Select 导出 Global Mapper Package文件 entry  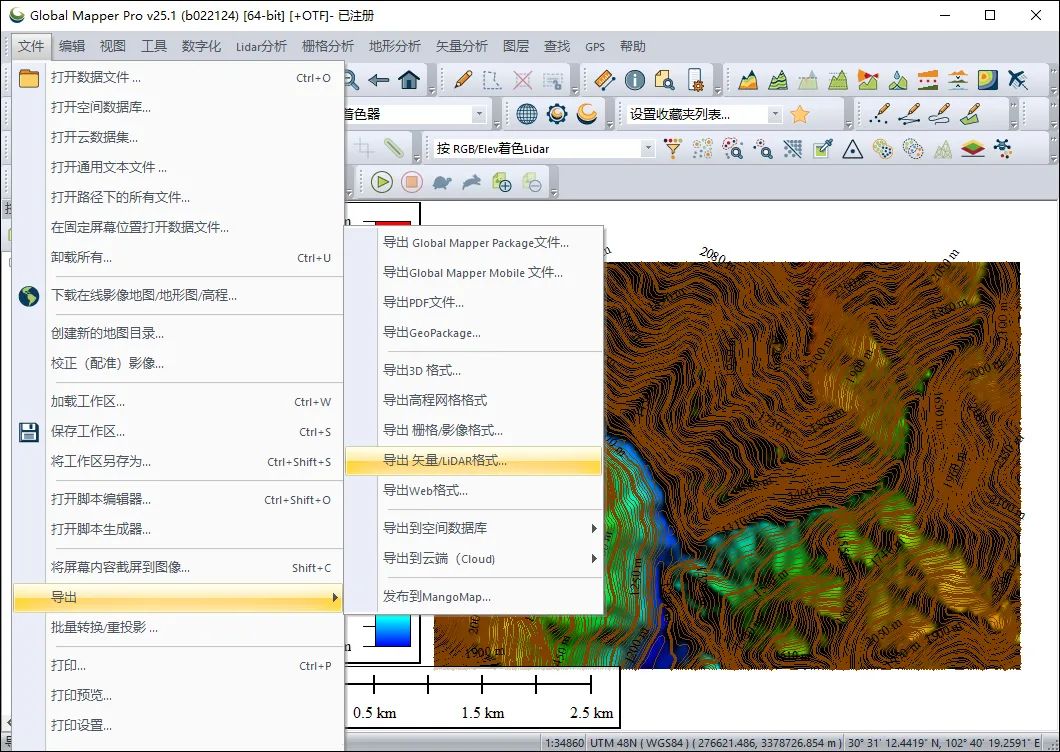474,243
